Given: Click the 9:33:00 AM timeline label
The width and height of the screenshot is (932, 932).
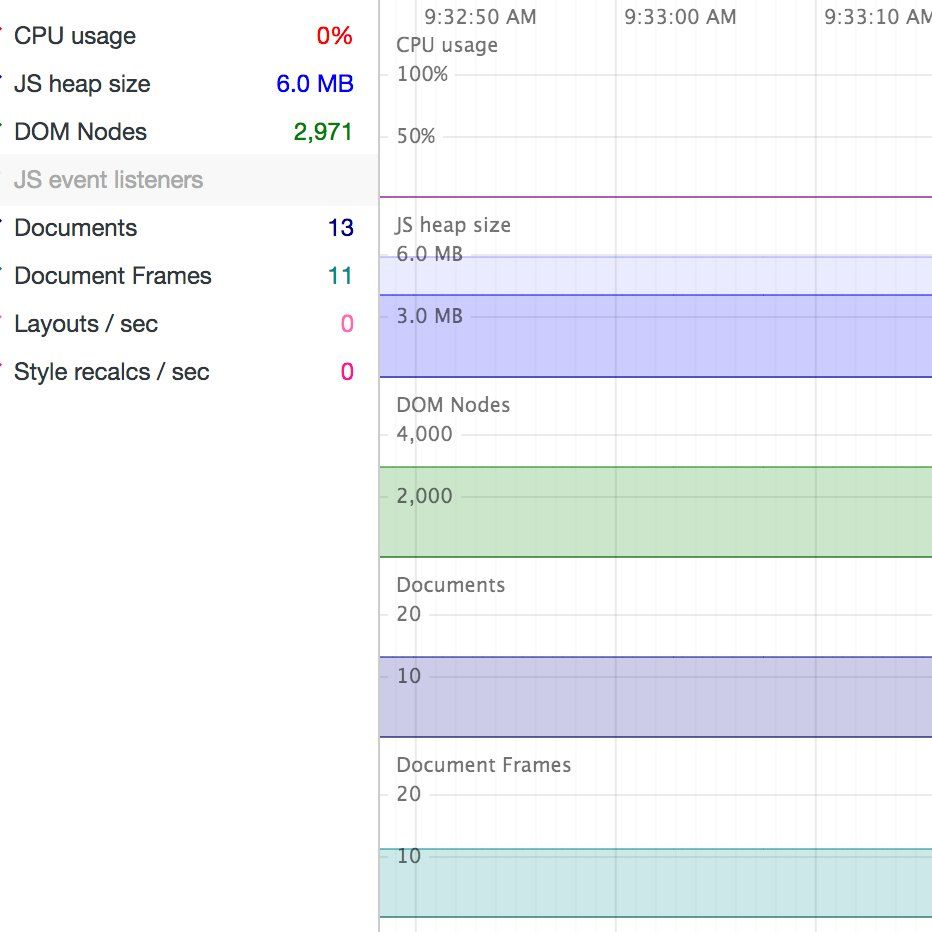Looking at the screenshot, I should coord(681,17).
